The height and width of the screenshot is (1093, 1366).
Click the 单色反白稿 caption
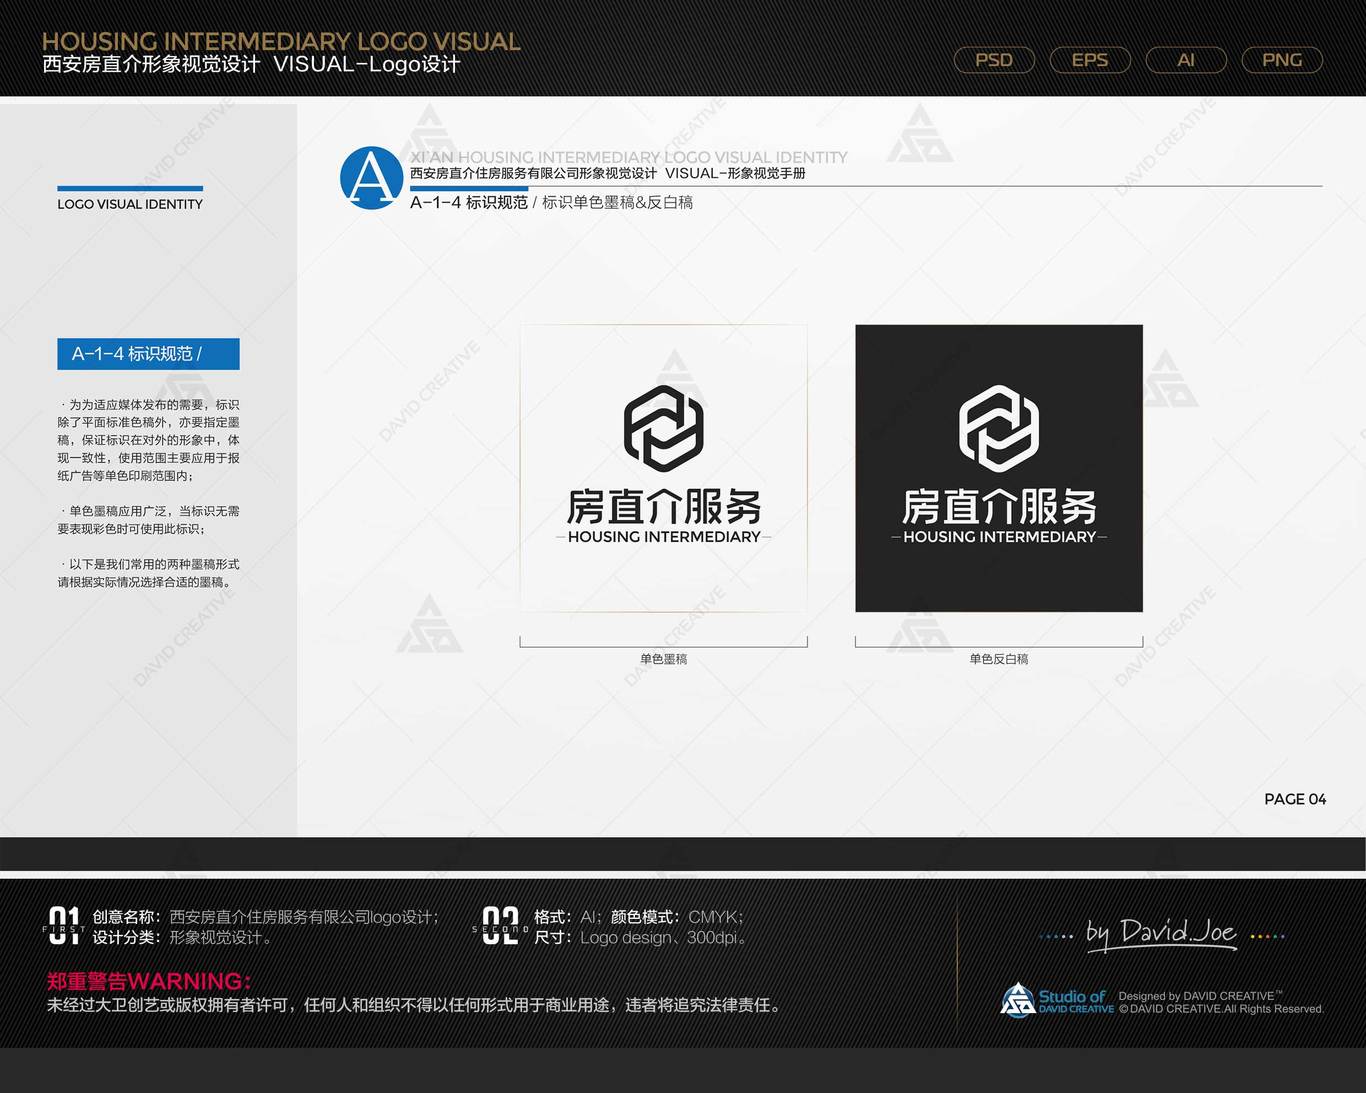coord(999,659)
